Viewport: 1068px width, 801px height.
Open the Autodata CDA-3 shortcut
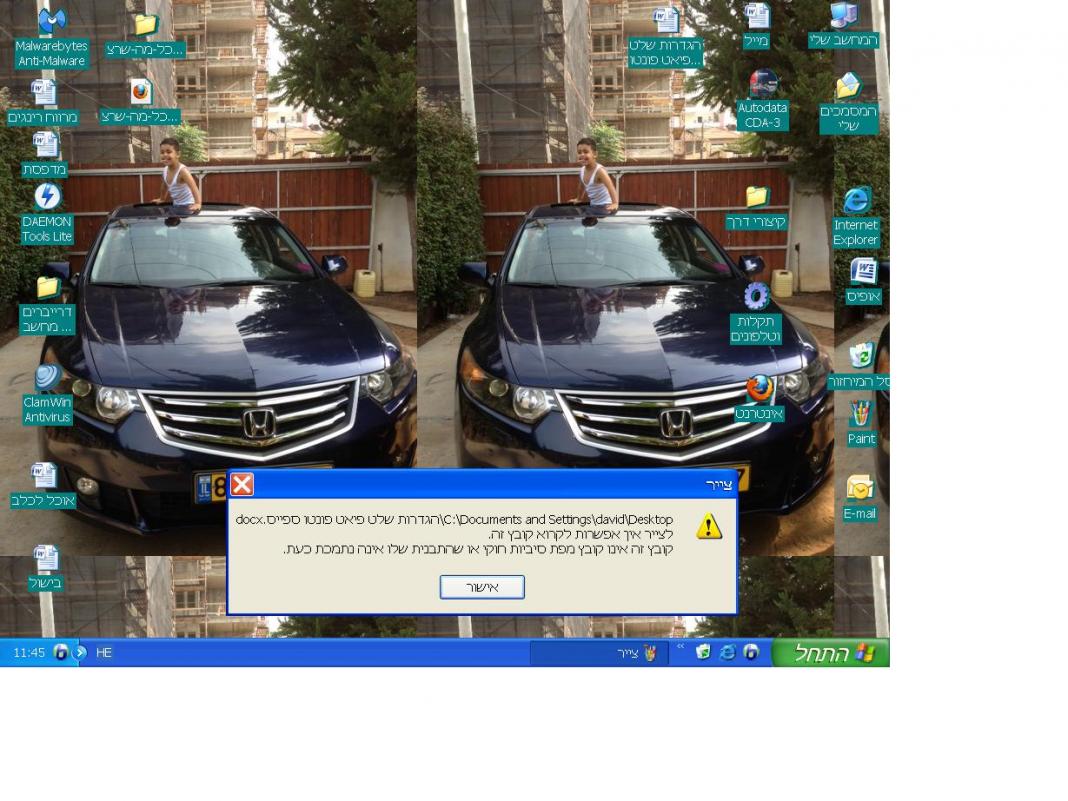[x=762, y=84]
